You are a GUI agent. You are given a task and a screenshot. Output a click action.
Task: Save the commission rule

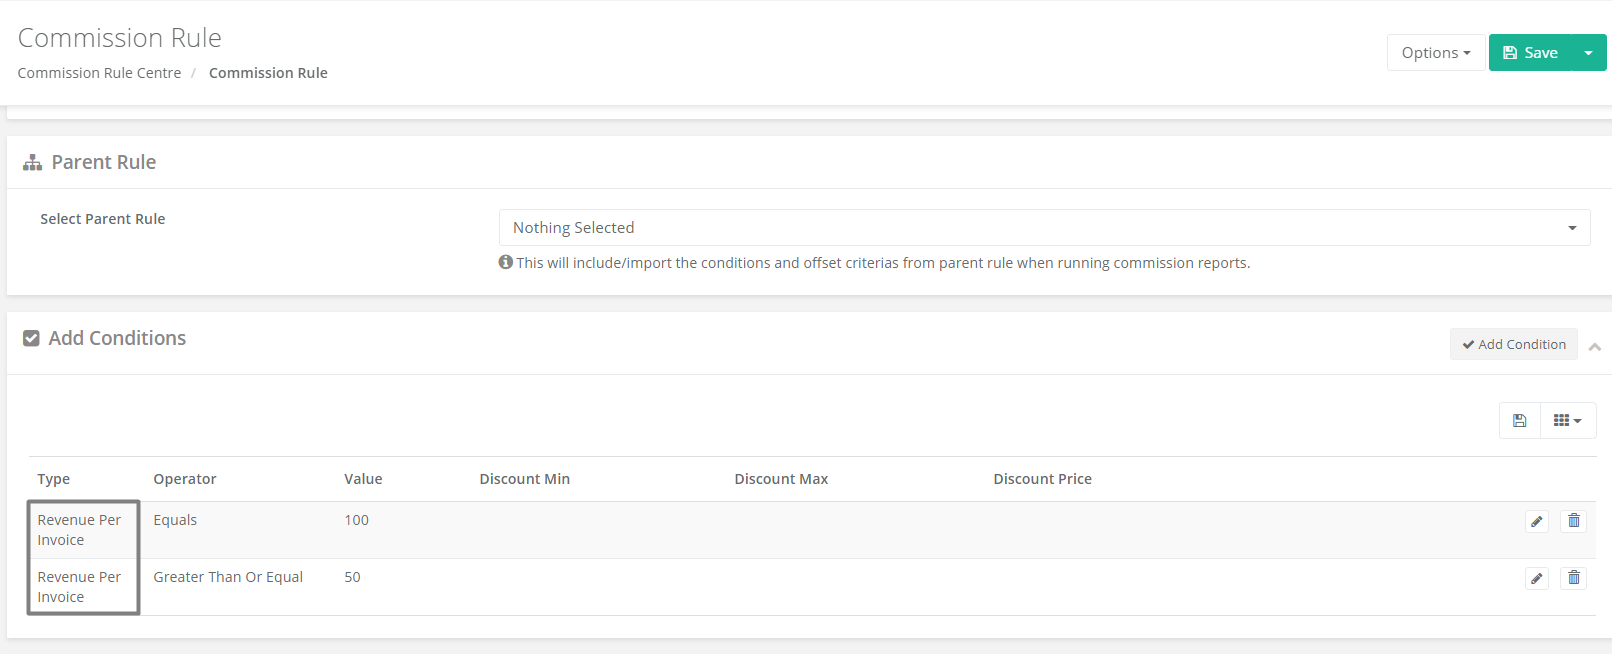(x=1530, y=53)
